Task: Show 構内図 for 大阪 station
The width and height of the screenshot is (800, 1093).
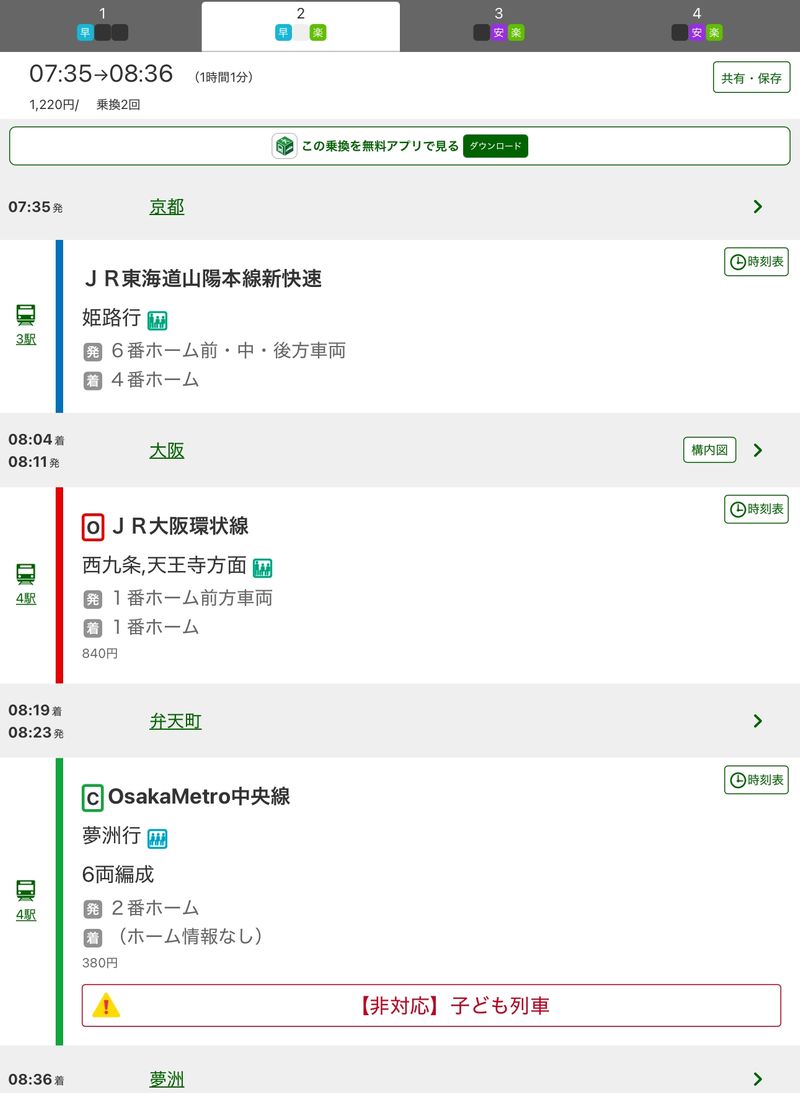Action: tap(709, 450)
